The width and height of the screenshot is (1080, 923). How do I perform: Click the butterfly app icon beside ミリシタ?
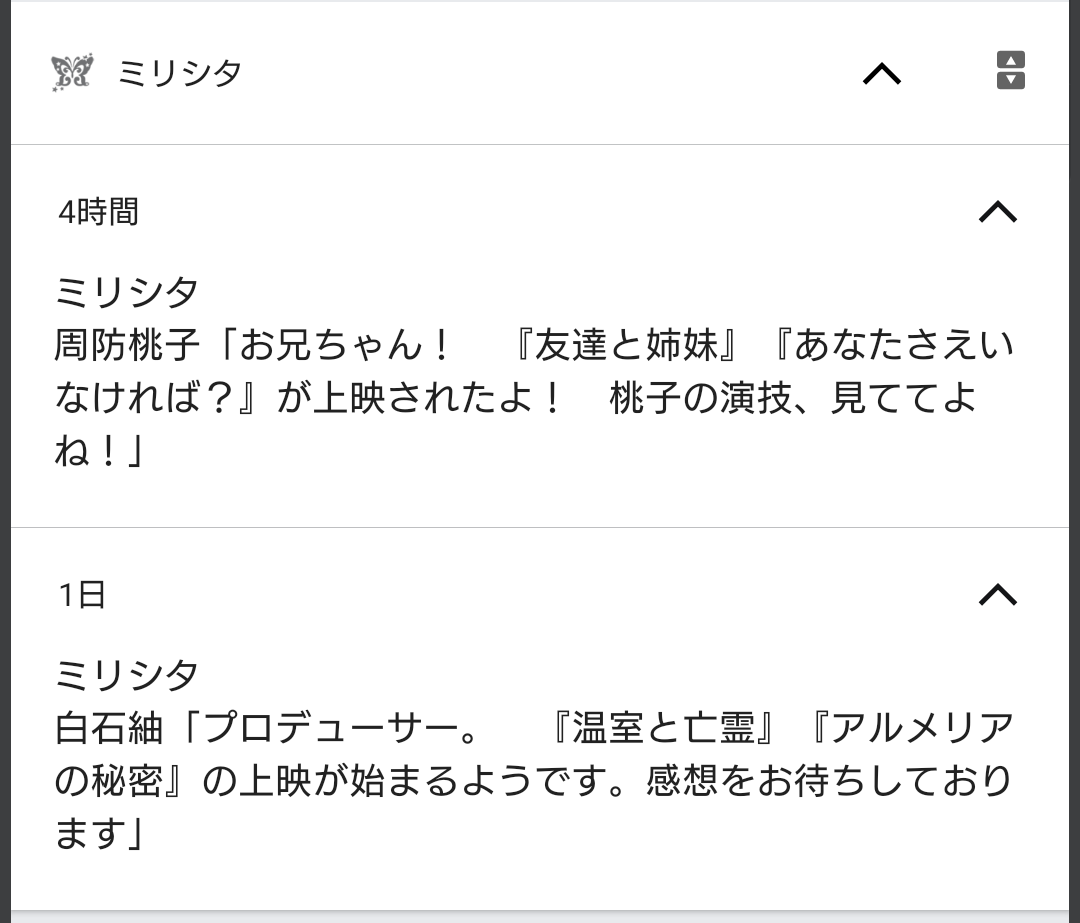point(71,72)
